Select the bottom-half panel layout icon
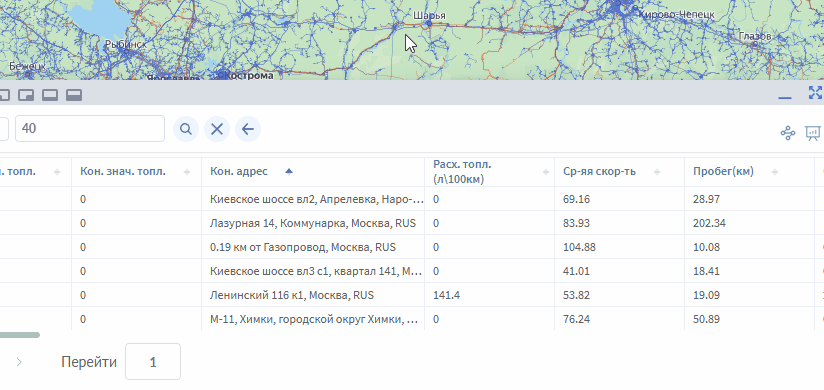This screenshot has width=824, height=390. (50, 95)
